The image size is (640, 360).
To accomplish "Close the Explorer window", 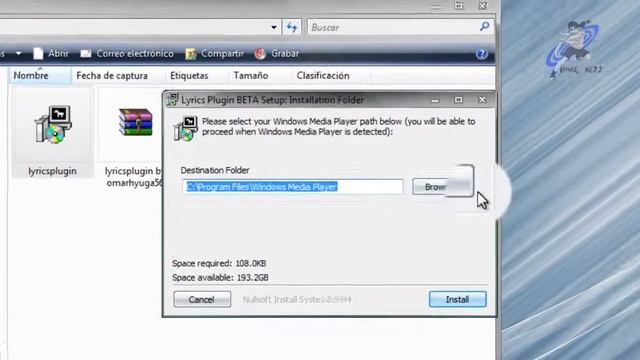I will pos(483,6).
